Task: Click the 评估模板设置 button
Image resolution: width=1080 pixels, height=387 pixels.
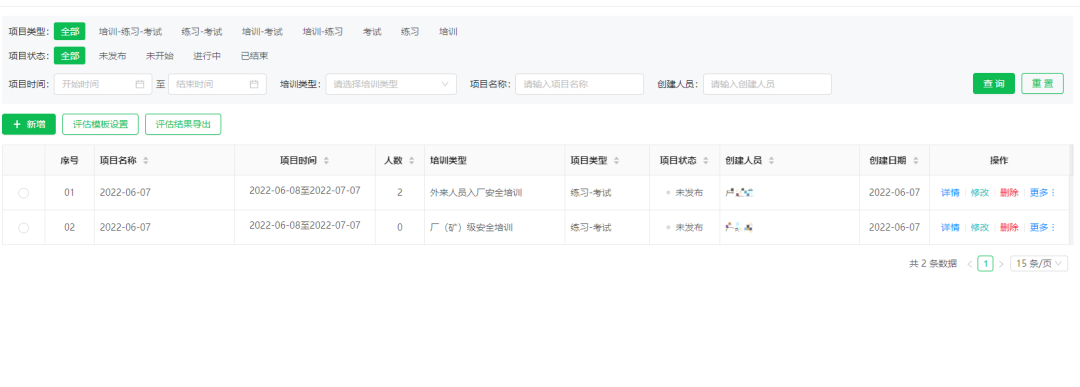Action: [101, 124]
